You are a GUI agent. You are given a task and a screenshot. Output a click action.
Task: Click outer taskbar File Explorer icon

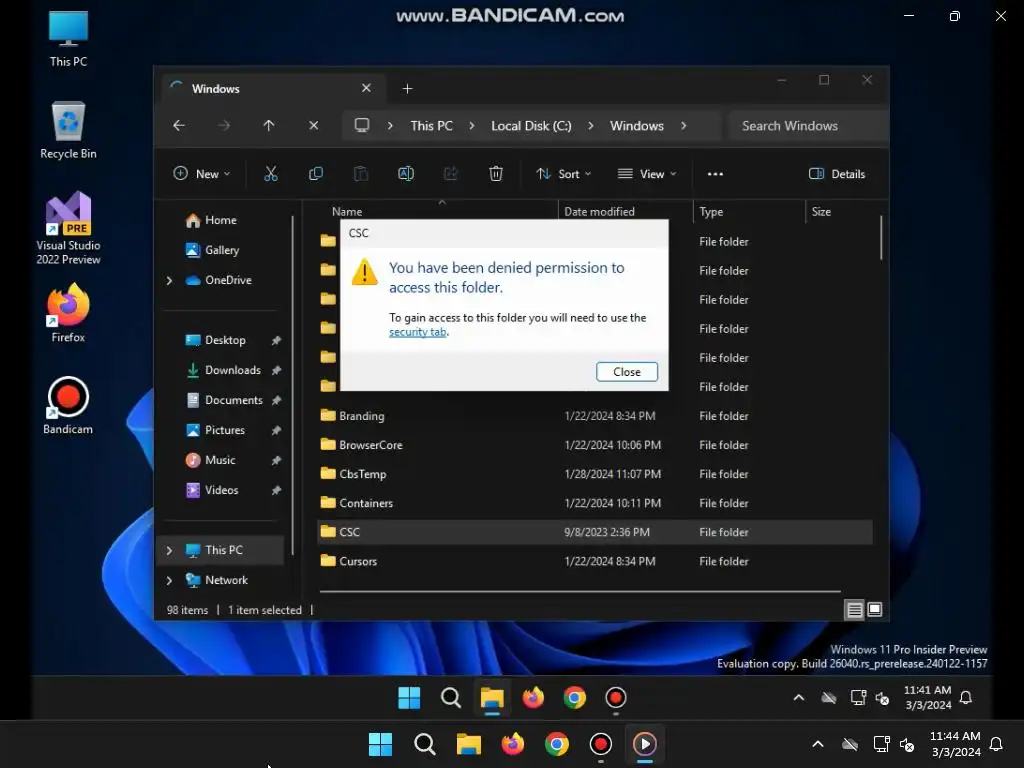click(469, 744)
